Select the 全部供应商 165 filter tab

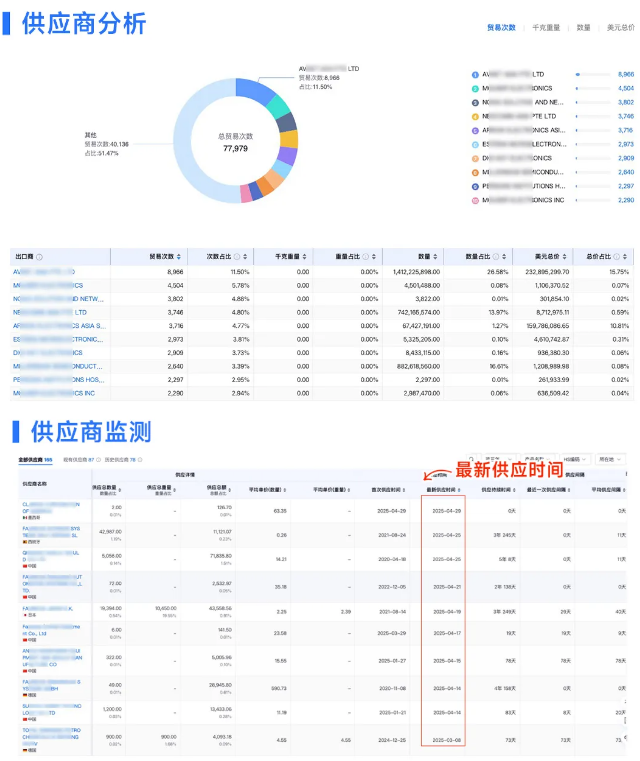35,459
